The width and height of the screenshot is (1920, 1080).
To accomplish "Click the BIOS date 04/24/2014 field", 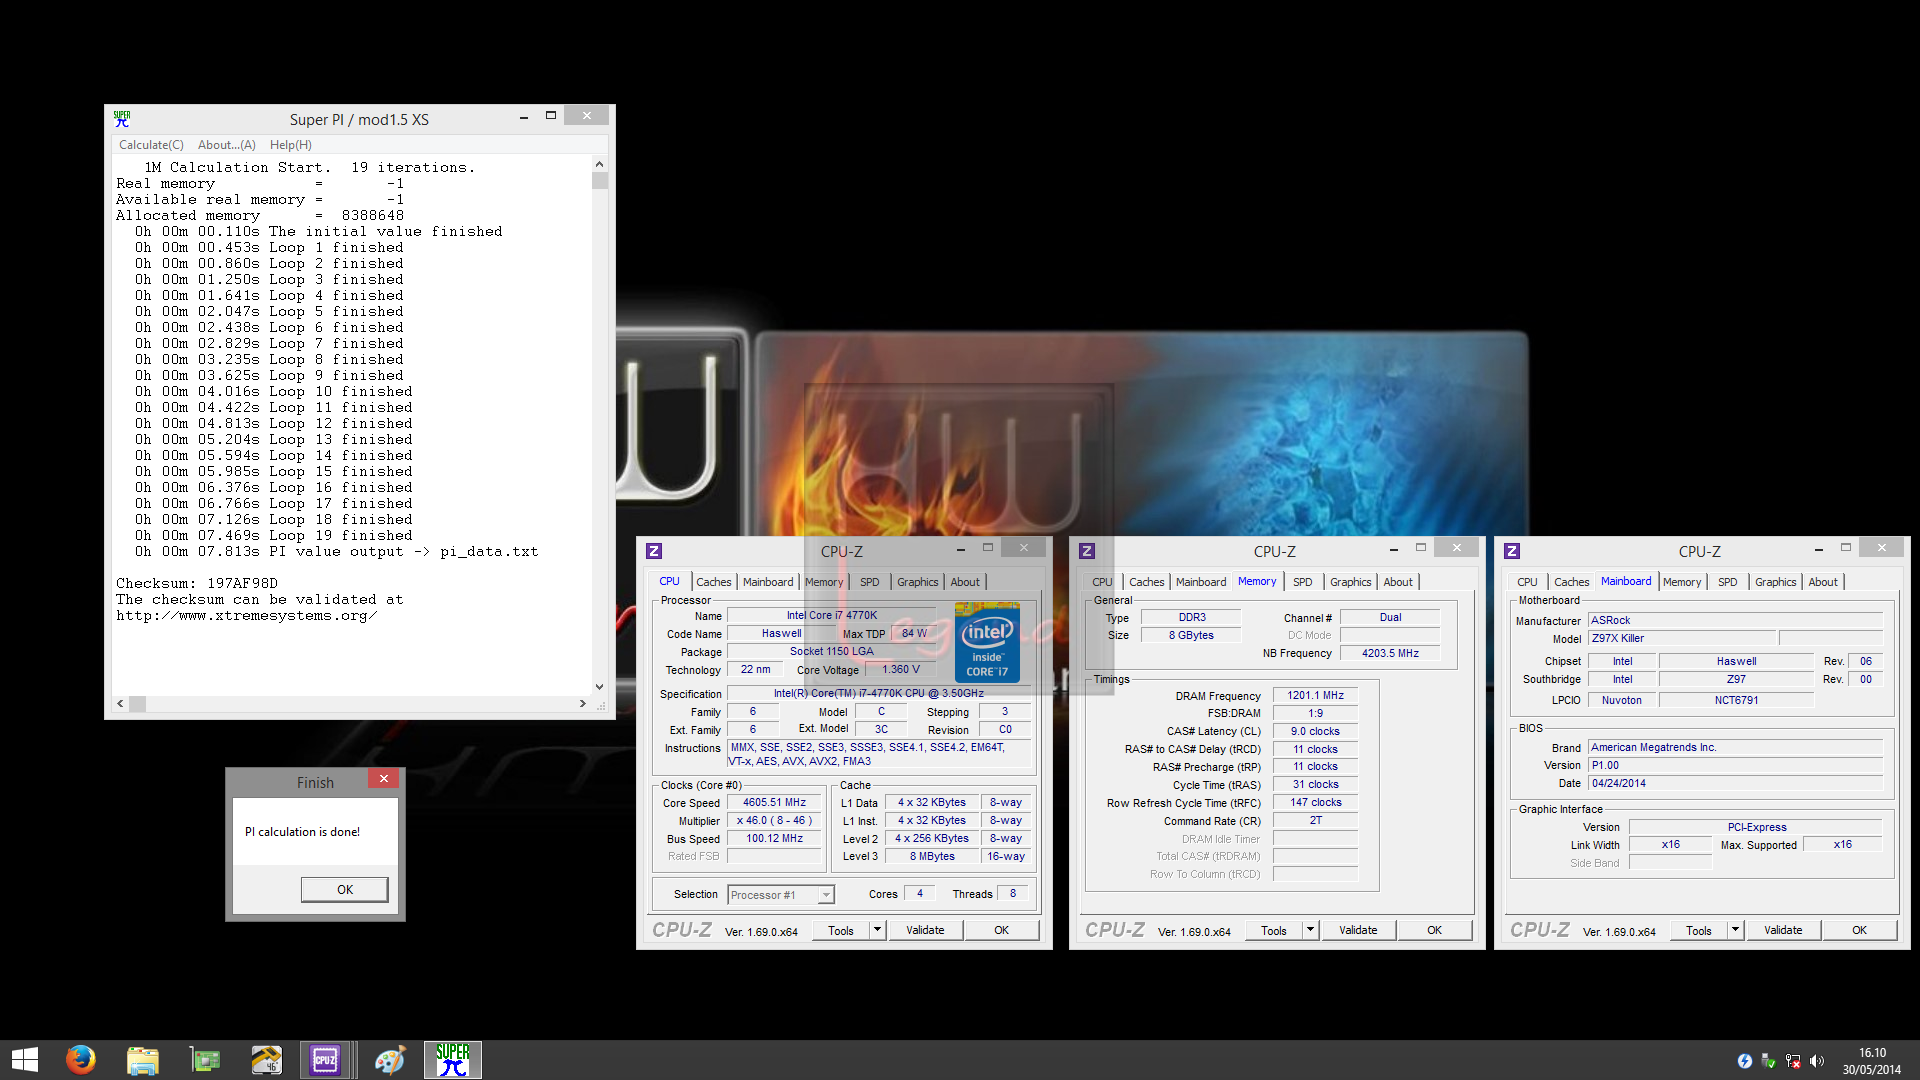I will [x=1735, y=783].
